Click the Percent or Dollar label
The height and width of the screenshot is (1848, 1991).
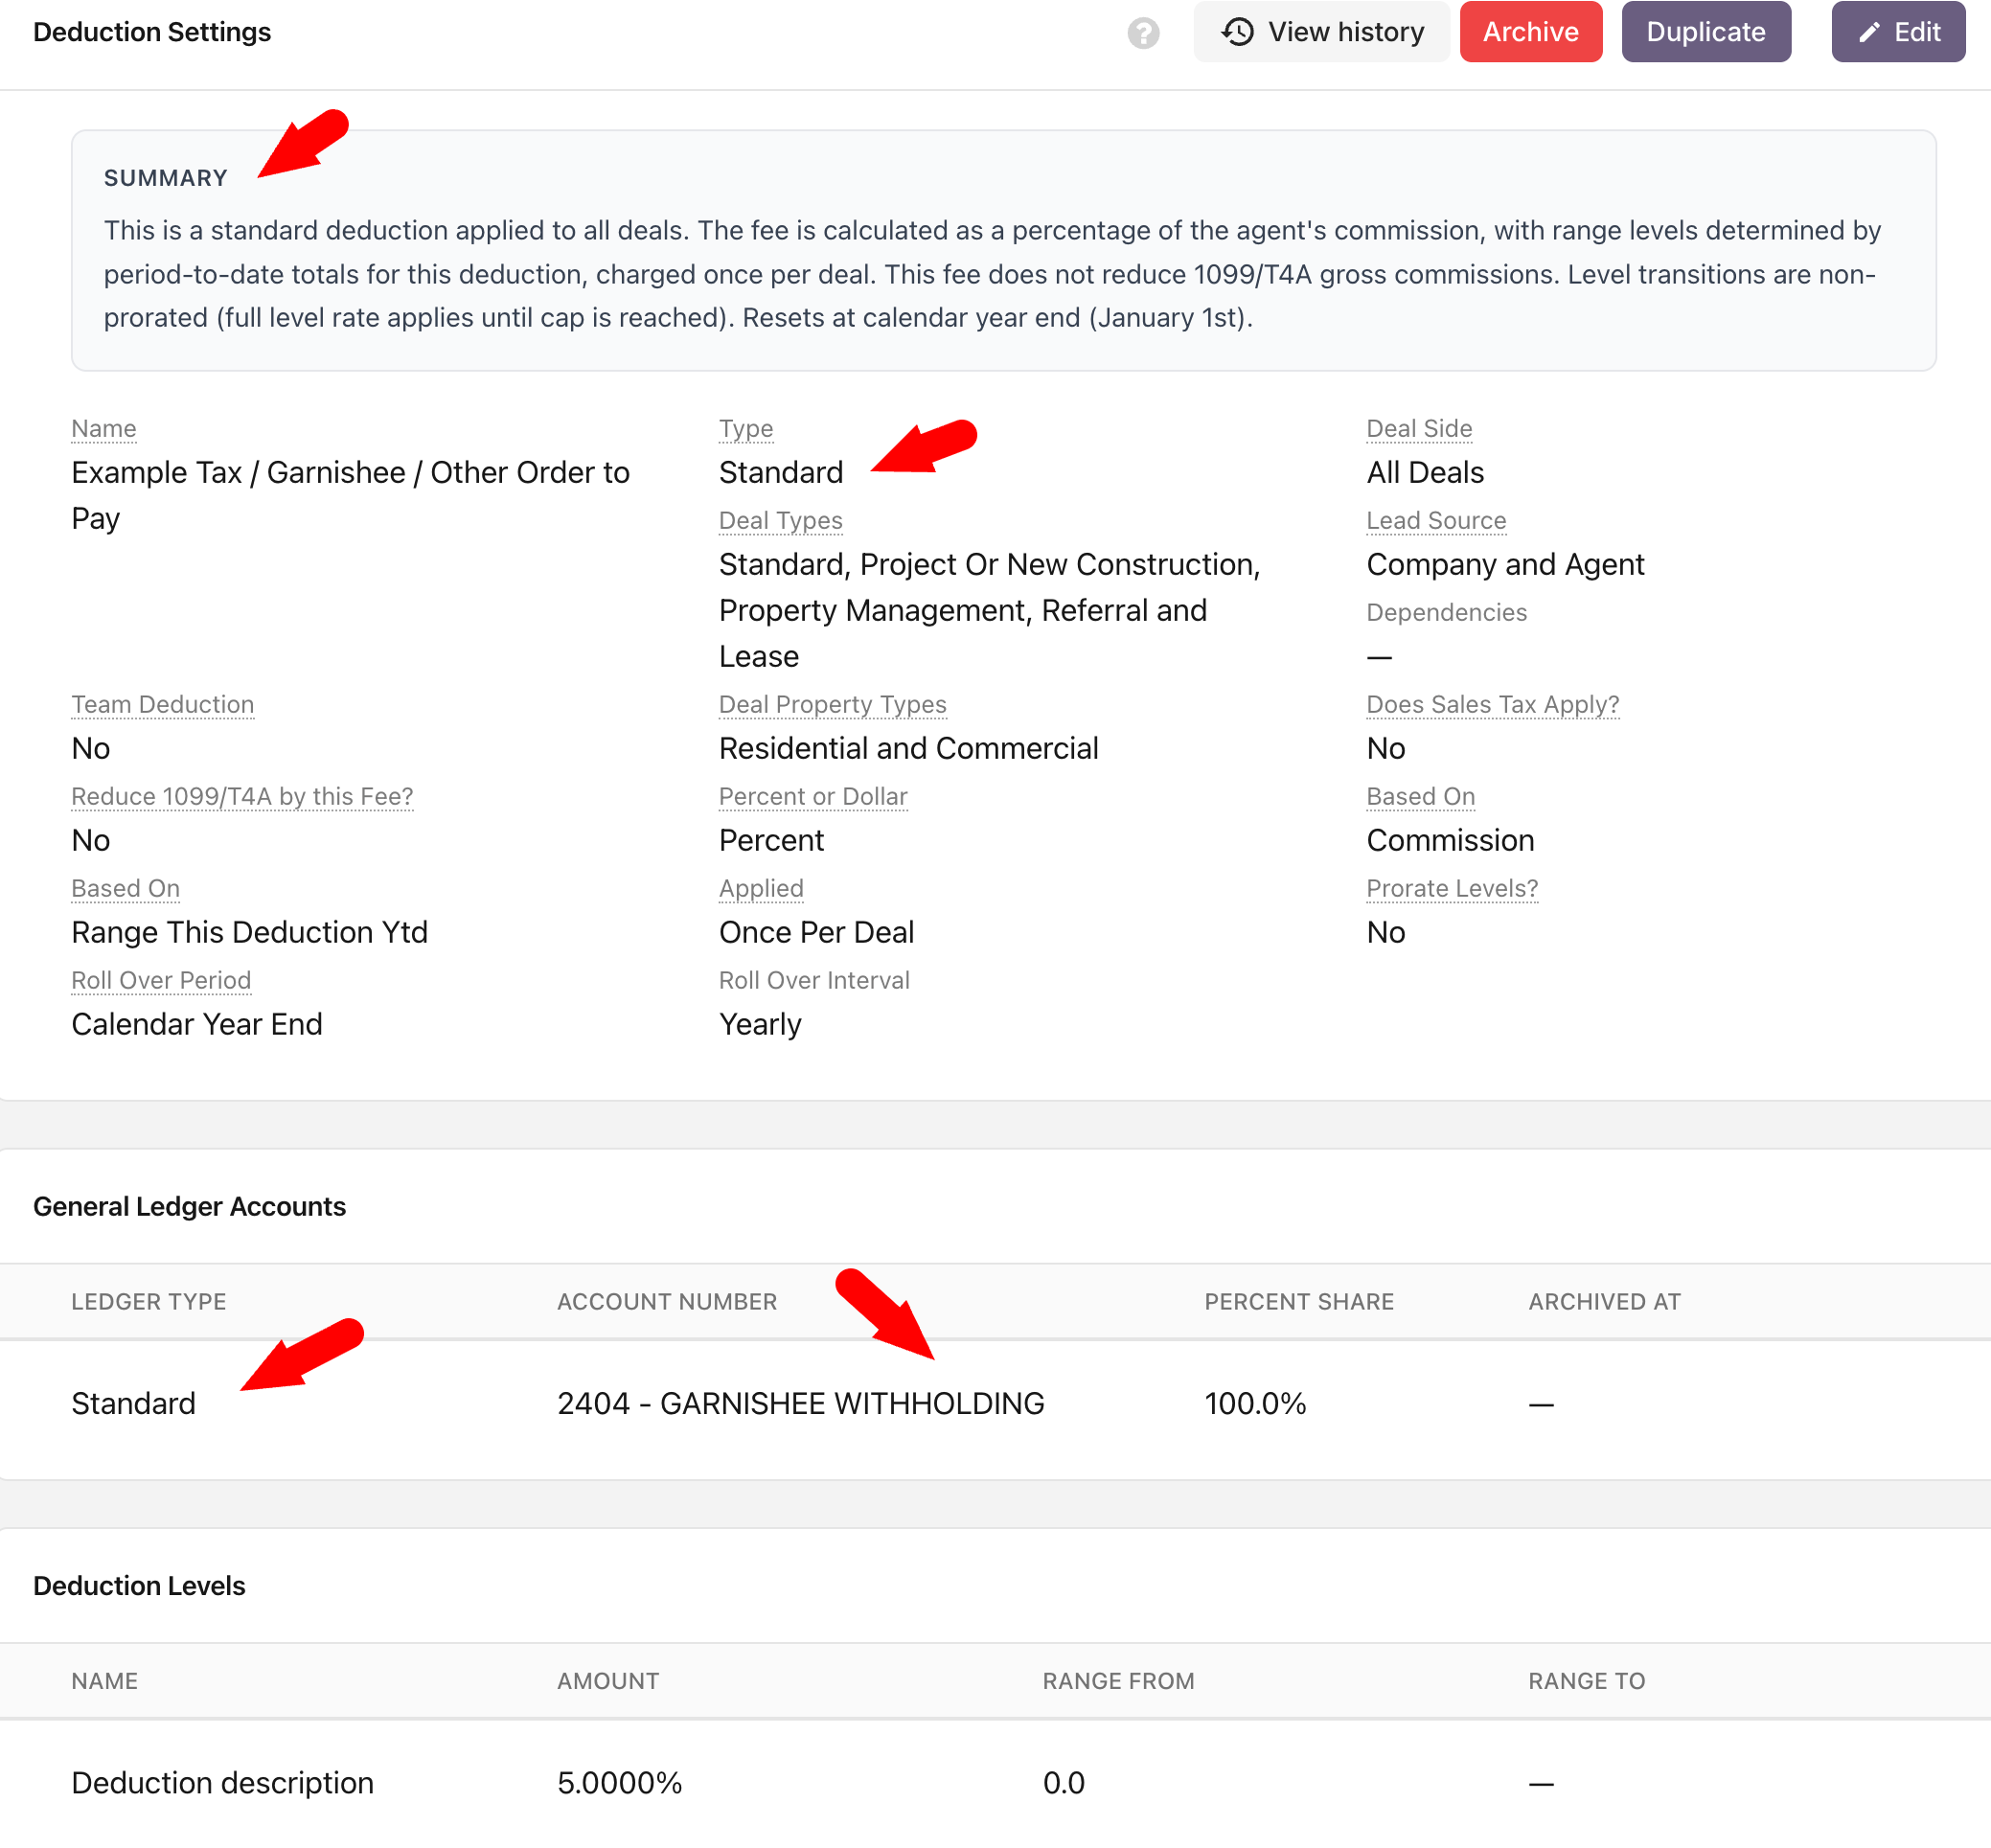click(813, 796)
